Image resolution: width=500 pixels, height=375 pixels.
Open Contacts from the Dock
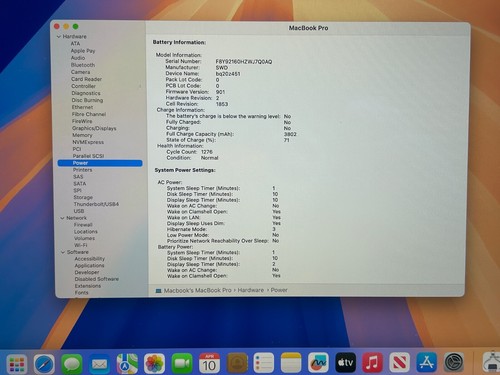(x=237, y=364)
